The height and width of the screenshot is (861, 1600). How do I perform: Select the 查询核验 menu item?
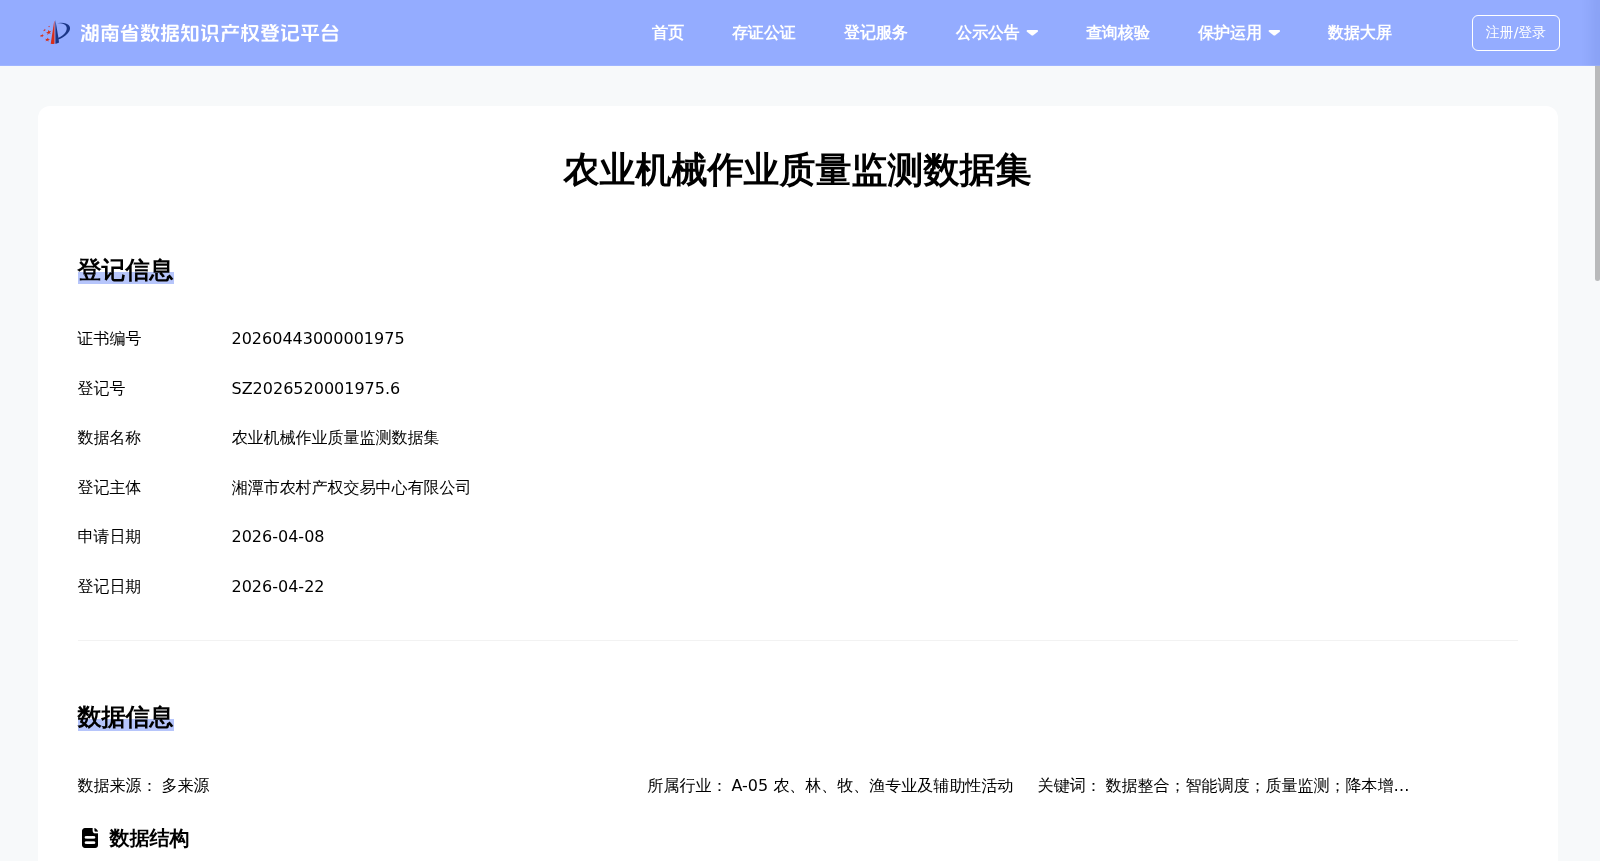click(x=1118, y=33)
